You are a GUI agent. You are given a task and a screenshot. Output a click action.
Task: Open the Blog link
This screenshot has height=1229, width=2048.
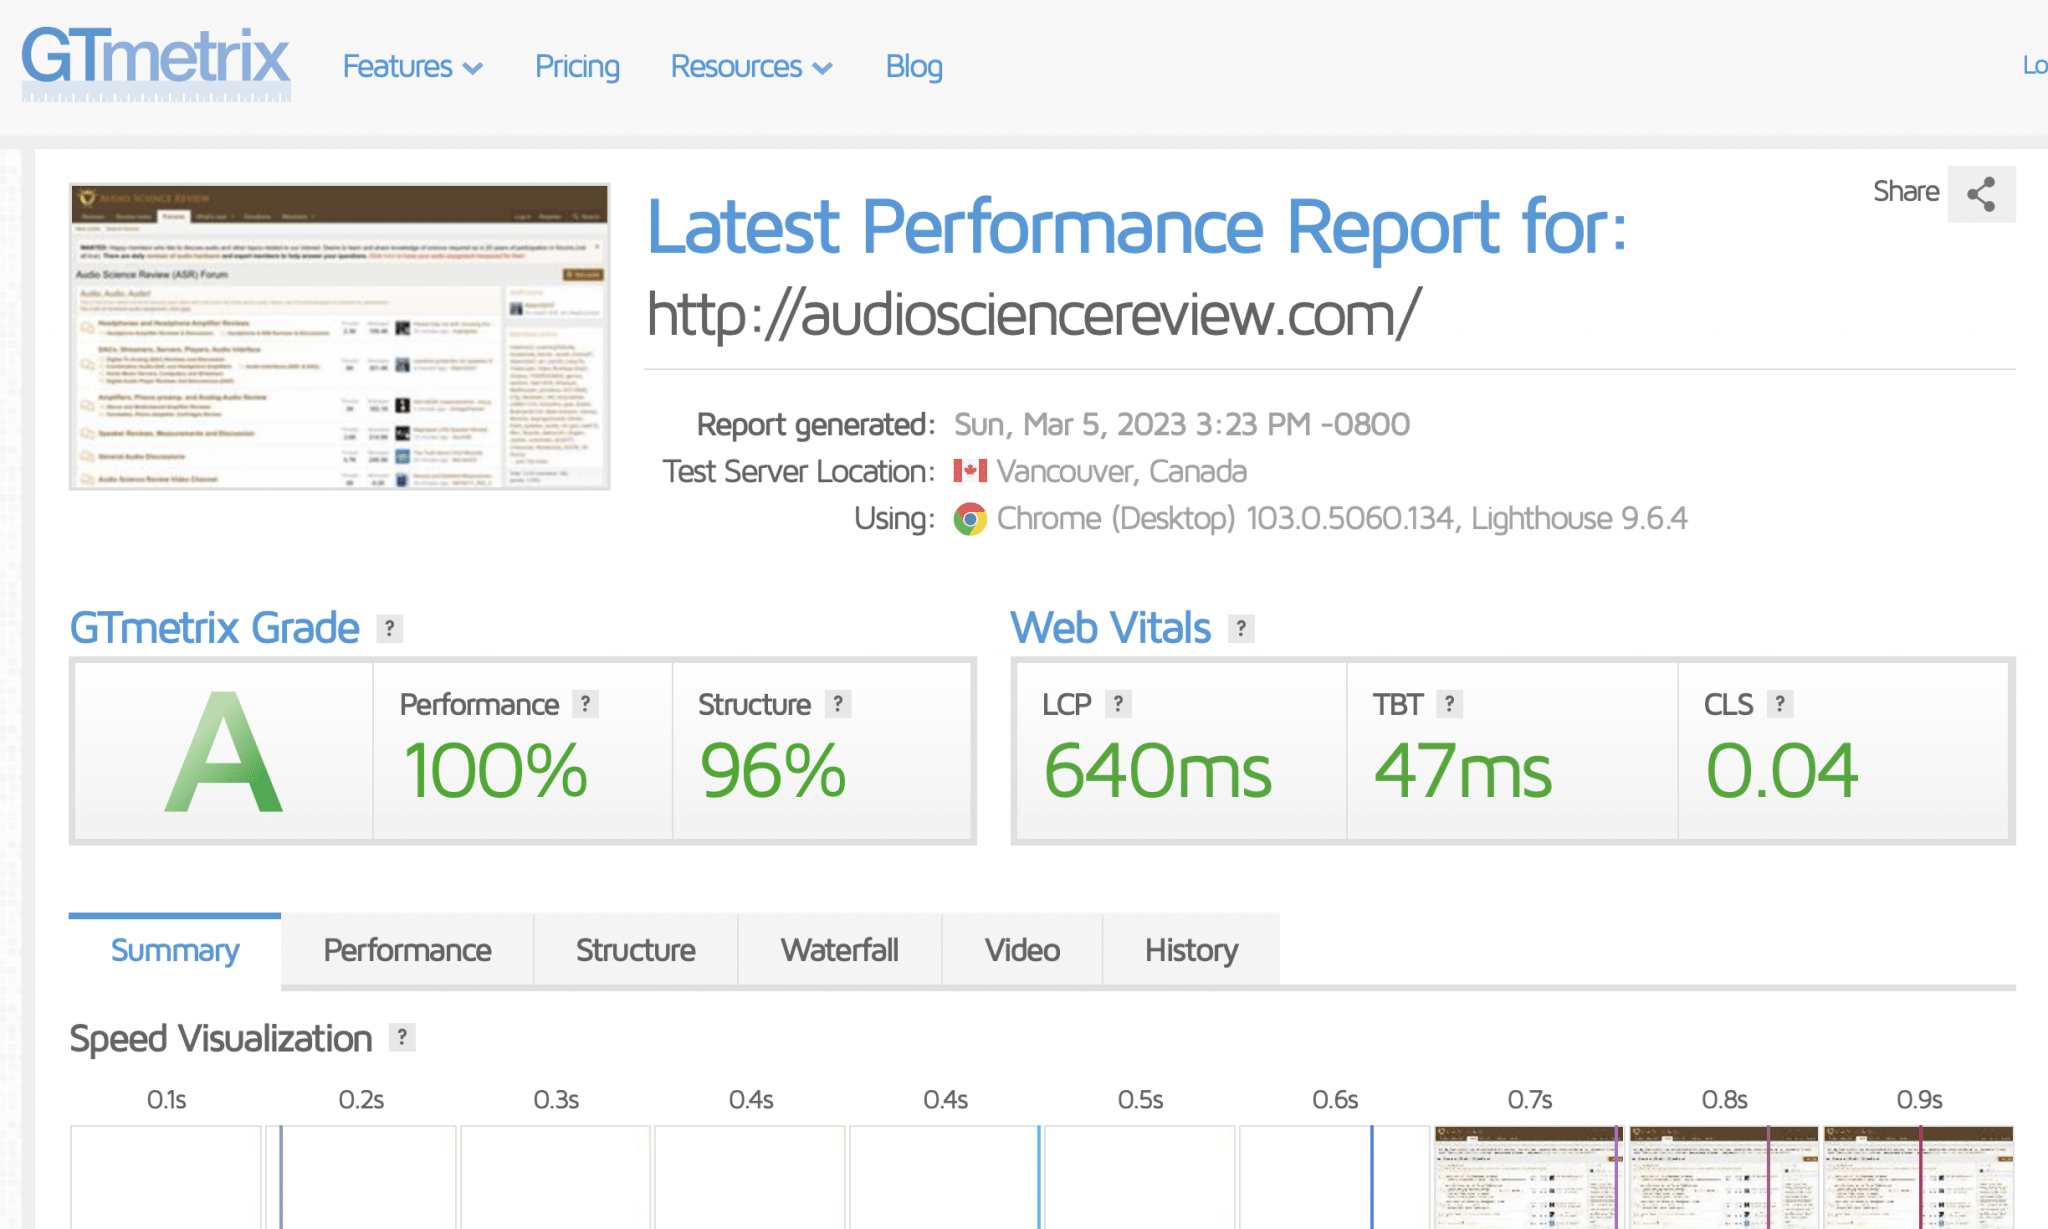point(914,67)
